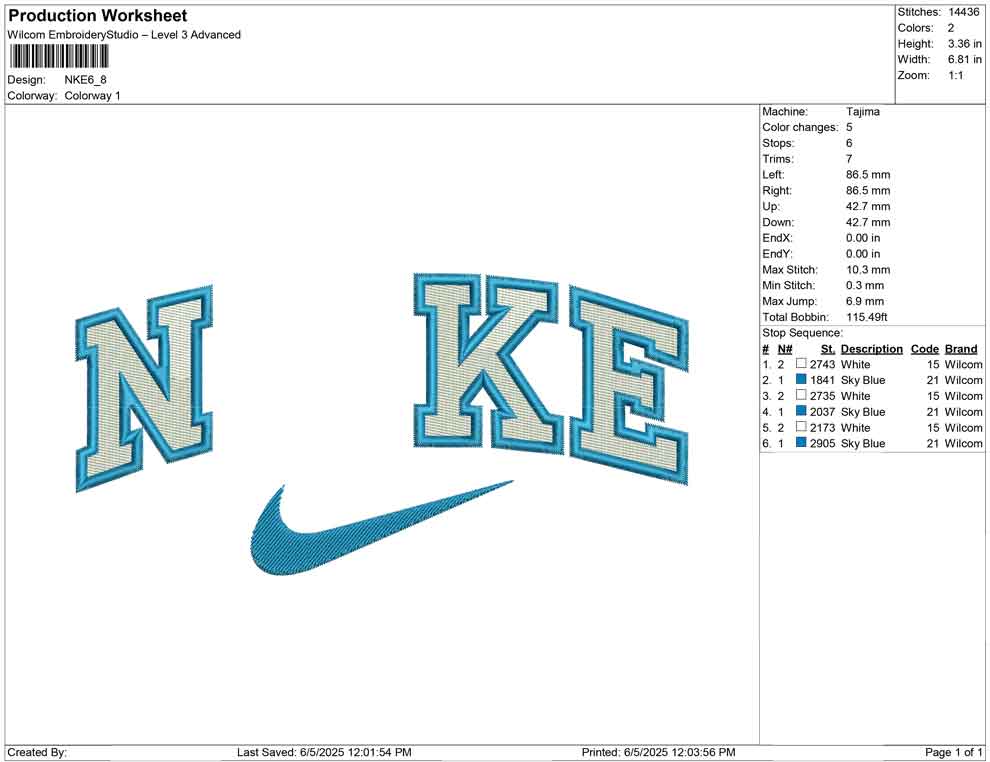Click the Max Stitch value 10.3 mm
The width and height of the screenshot is (990, 762).
[x=868, y=270]
